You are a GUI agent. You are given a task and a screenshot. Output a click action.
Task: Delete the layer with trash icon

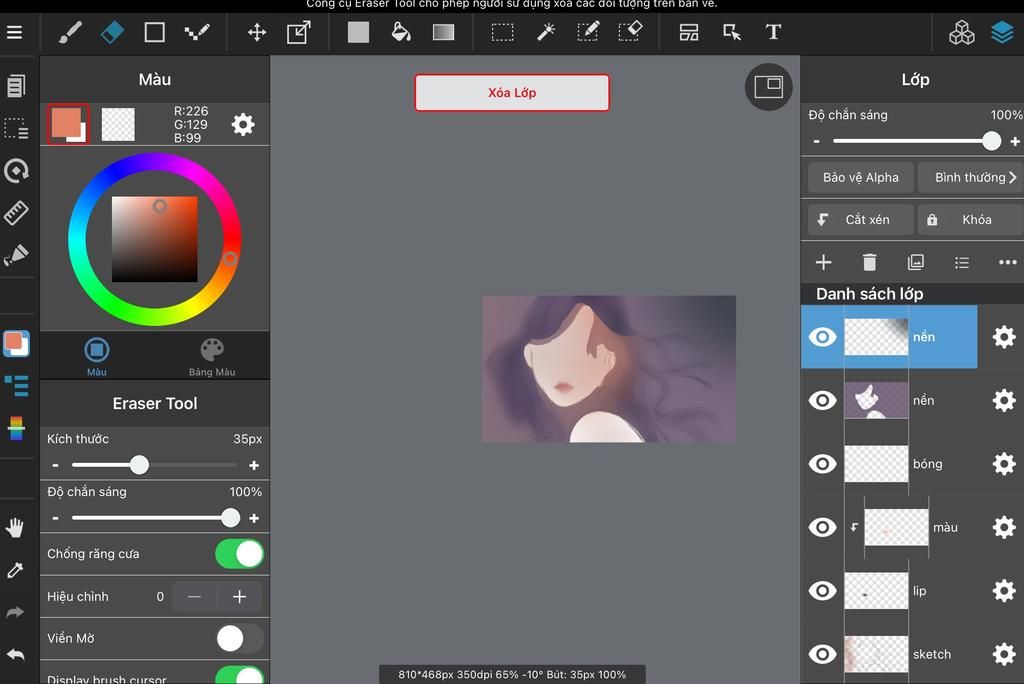[869, 263]
